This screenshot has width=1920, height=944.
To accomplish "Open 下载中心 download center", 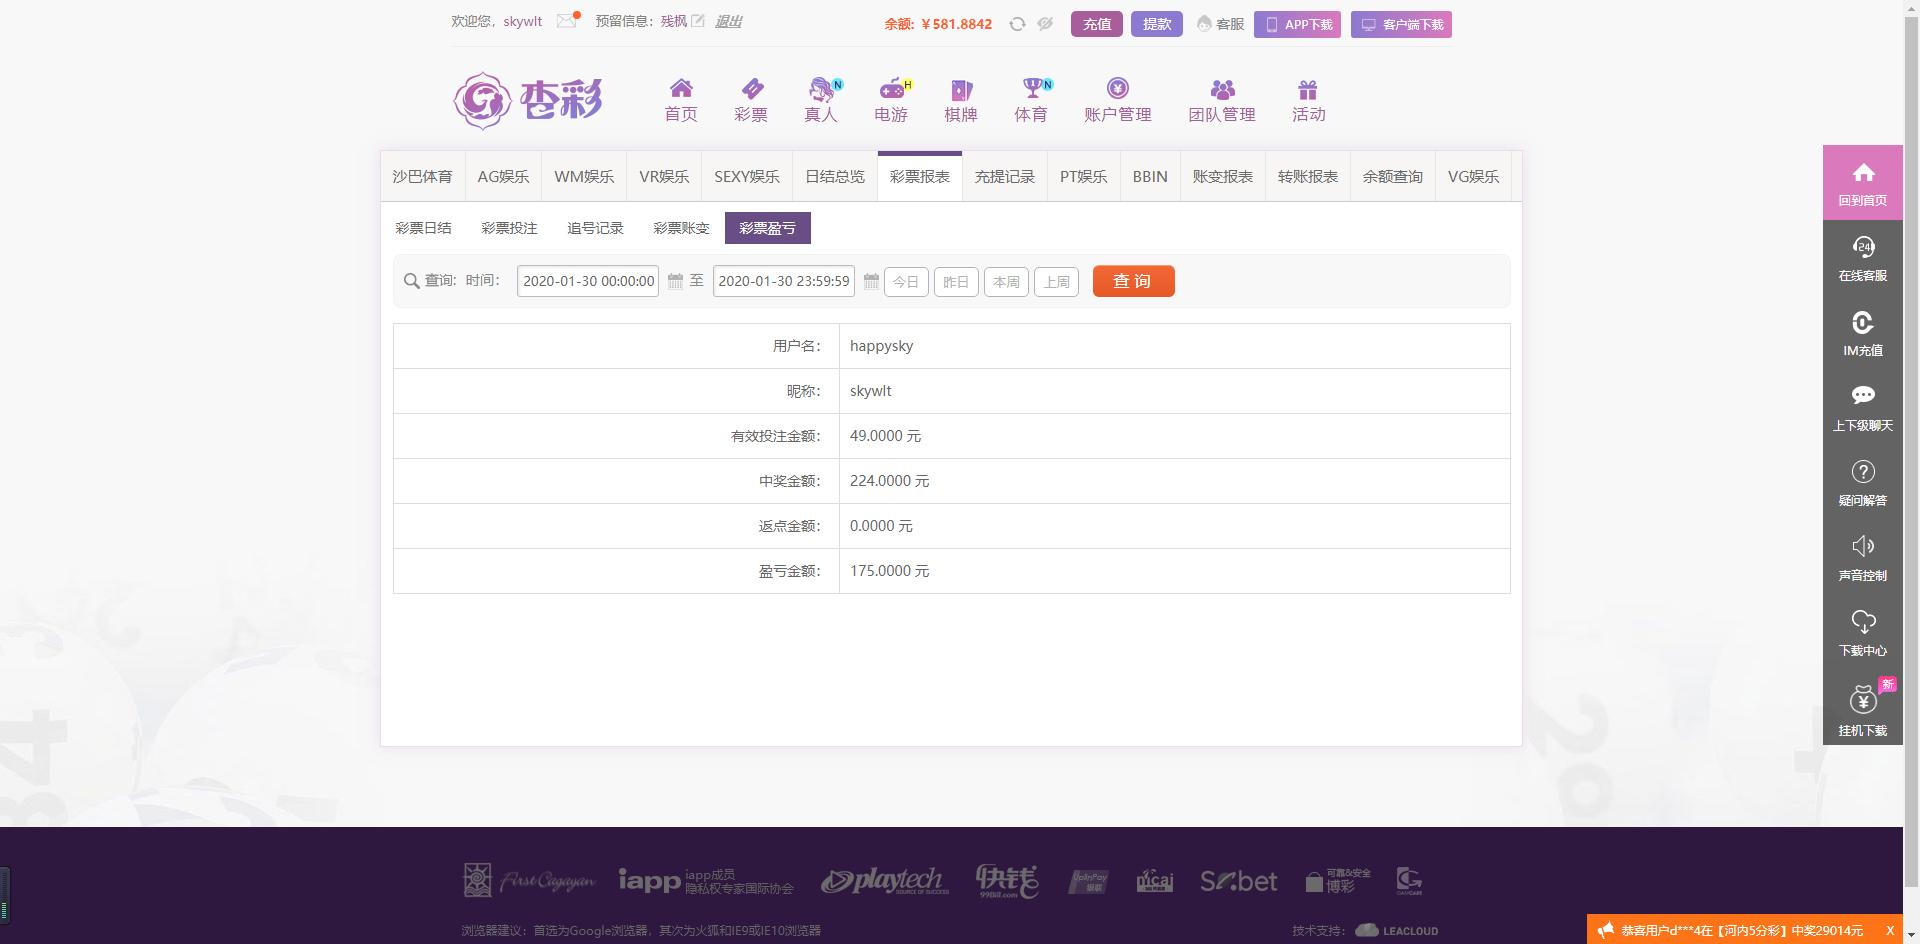I will pyautogui.click(x=1862, y=632).
